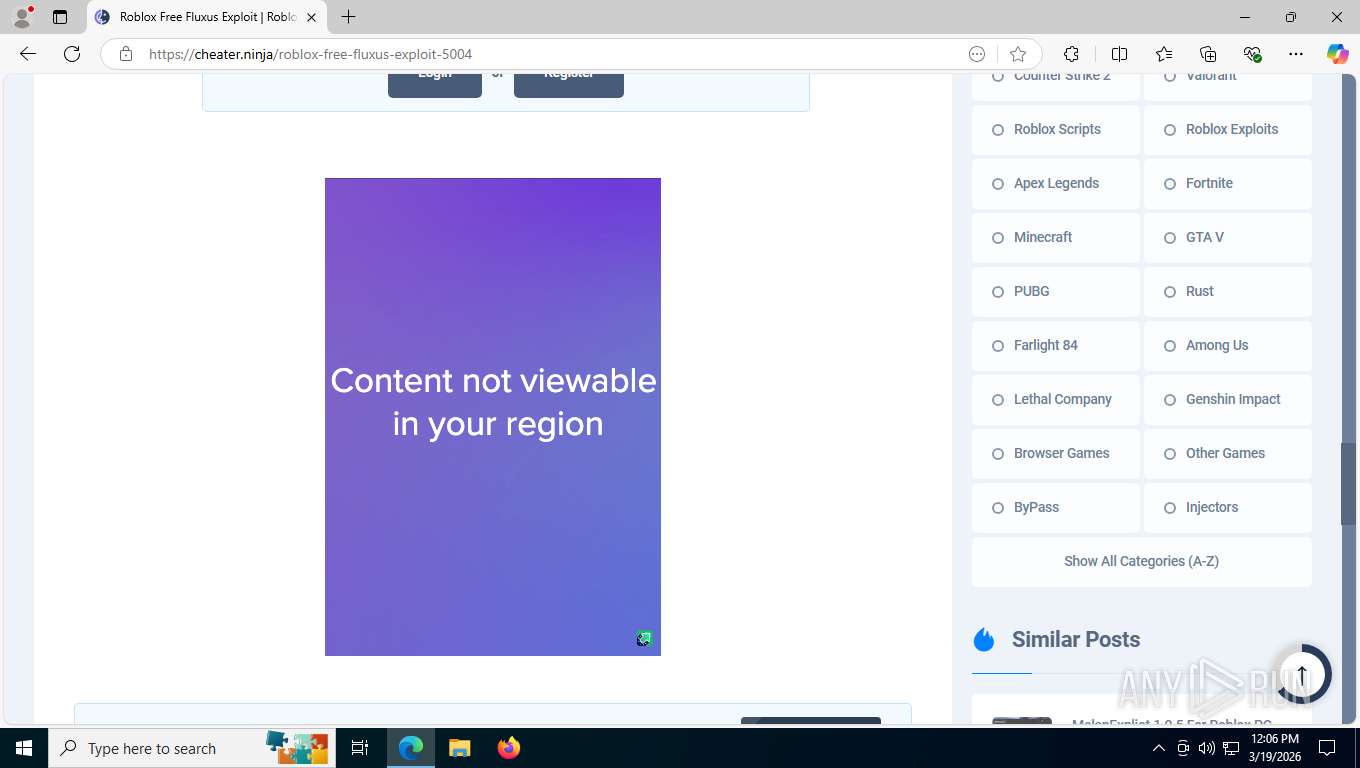Select the GTA V category
Screen dimensions: 1360x768
coord(1228,238)
